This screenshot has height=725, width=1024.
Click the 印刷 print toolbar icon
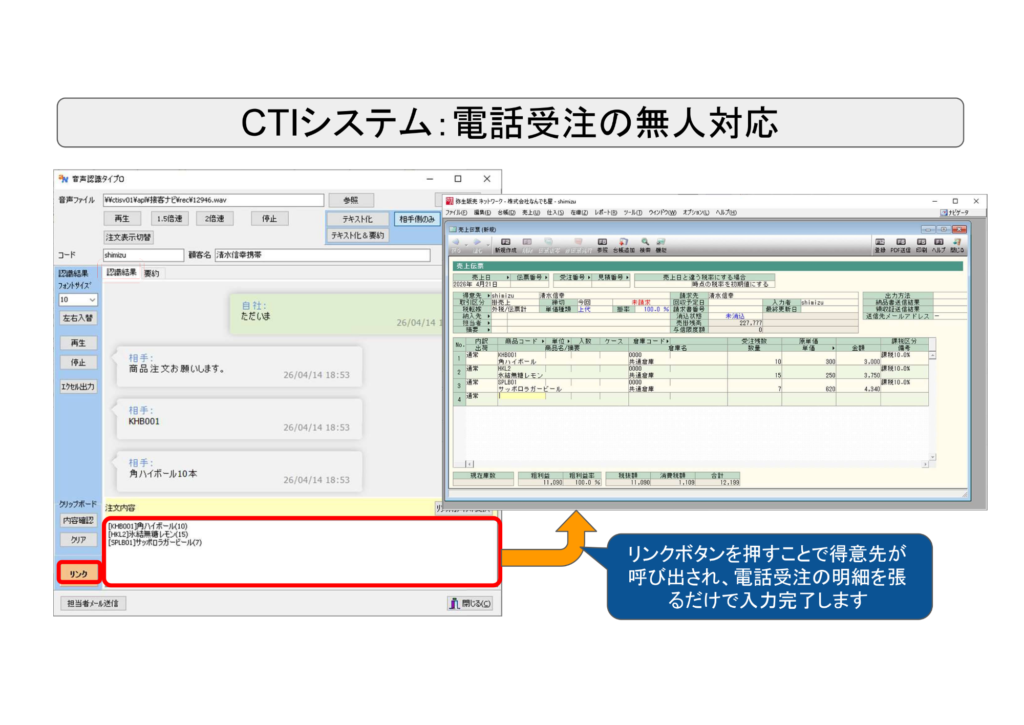coord(921,245)
